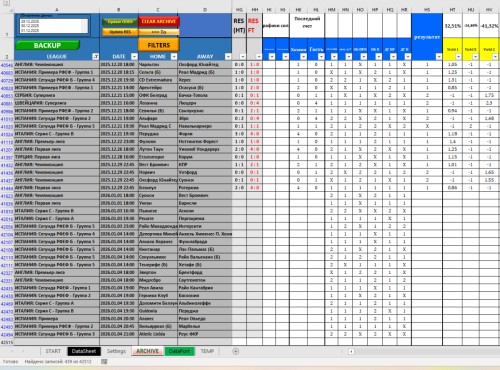Click the outline level 2 button
The image size is (500, 370).
(6, 3)
